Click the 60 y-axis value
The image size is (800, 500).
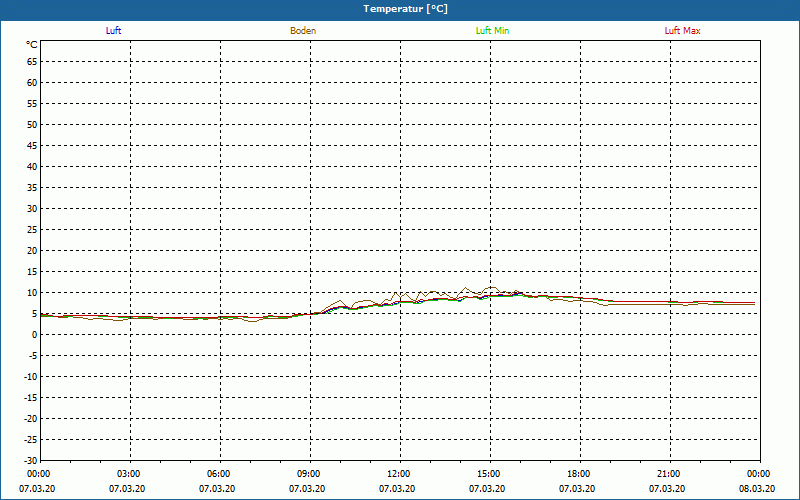tap(32, 83)
